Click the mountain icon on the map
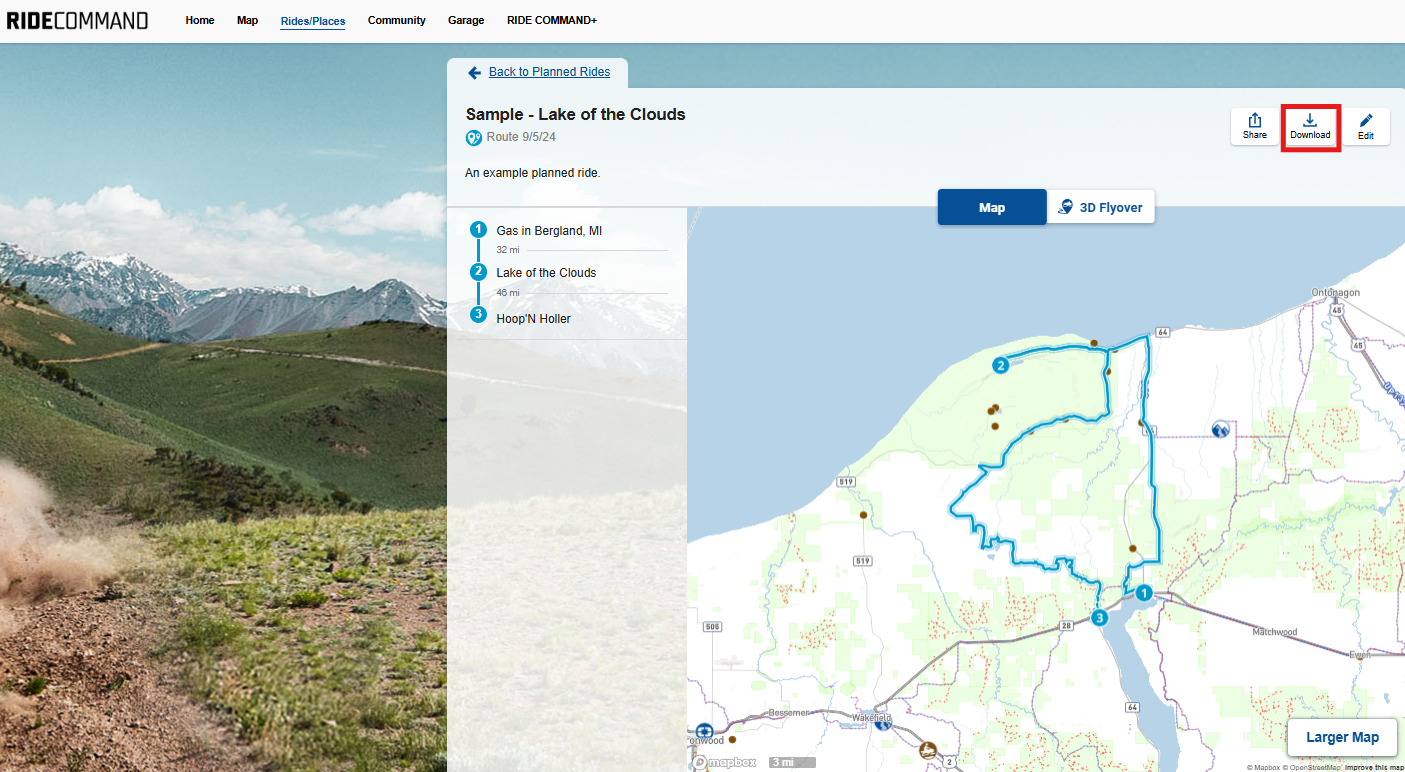Viewport: 1405px width, 772px height. pyautogui.click(x=1220, y=429)
